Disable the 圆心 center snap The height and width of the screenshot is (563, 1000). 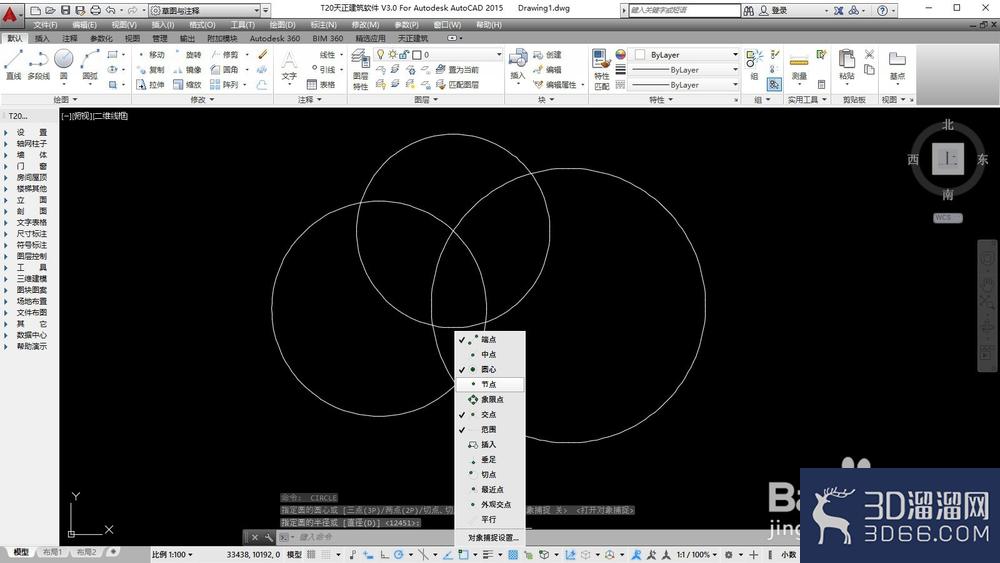490,370
